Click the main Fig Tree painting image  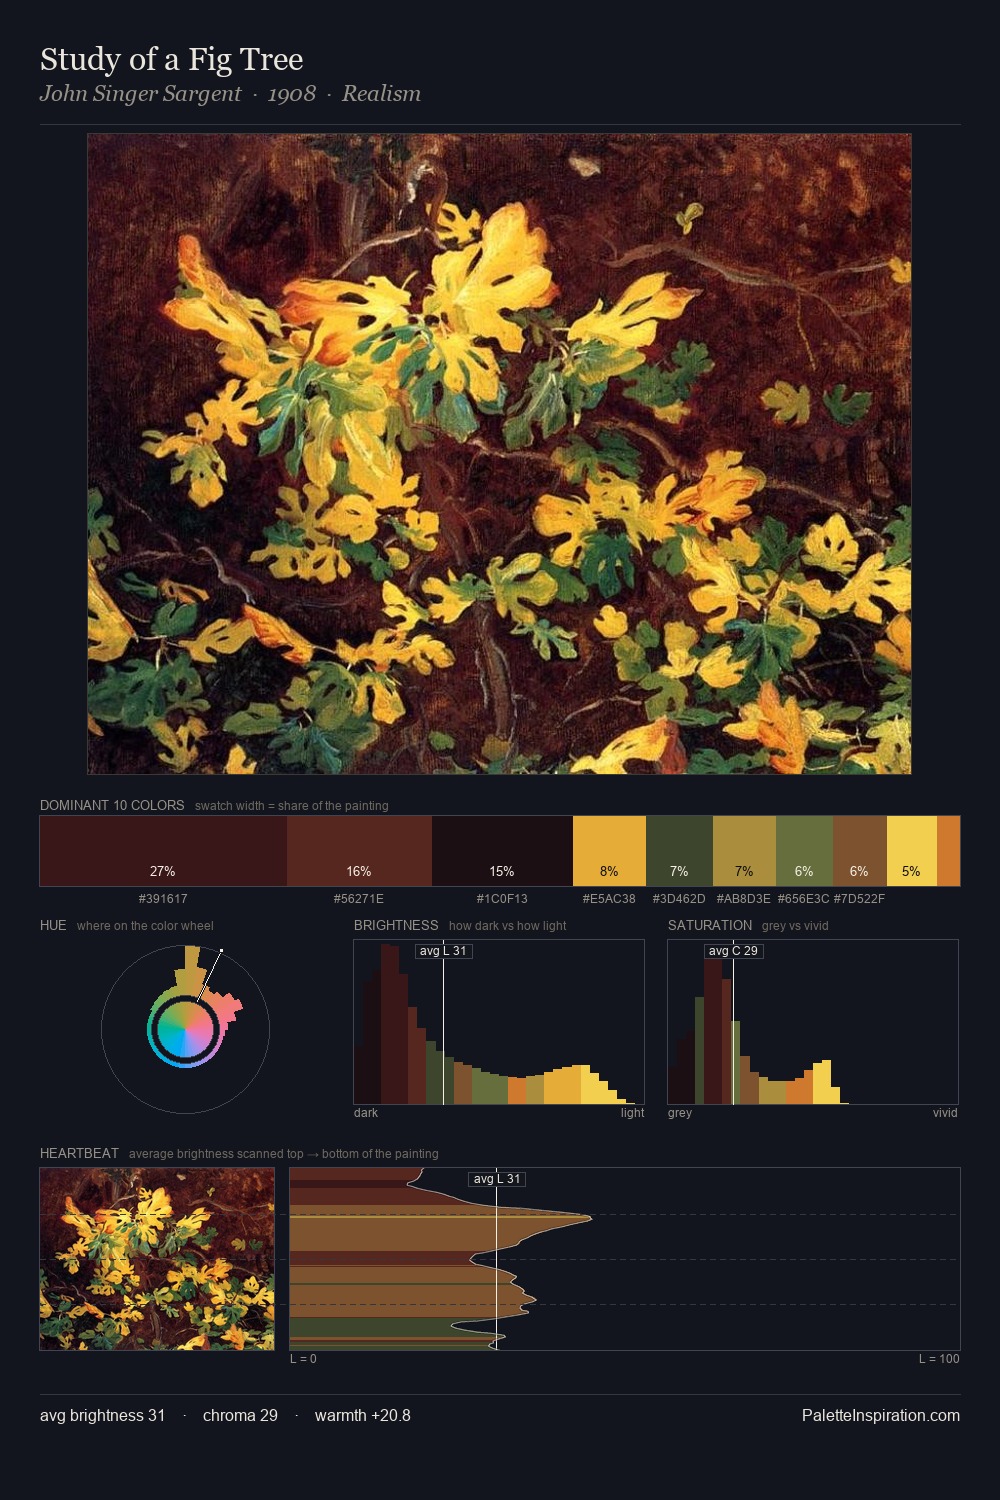[x=499, y=454]
